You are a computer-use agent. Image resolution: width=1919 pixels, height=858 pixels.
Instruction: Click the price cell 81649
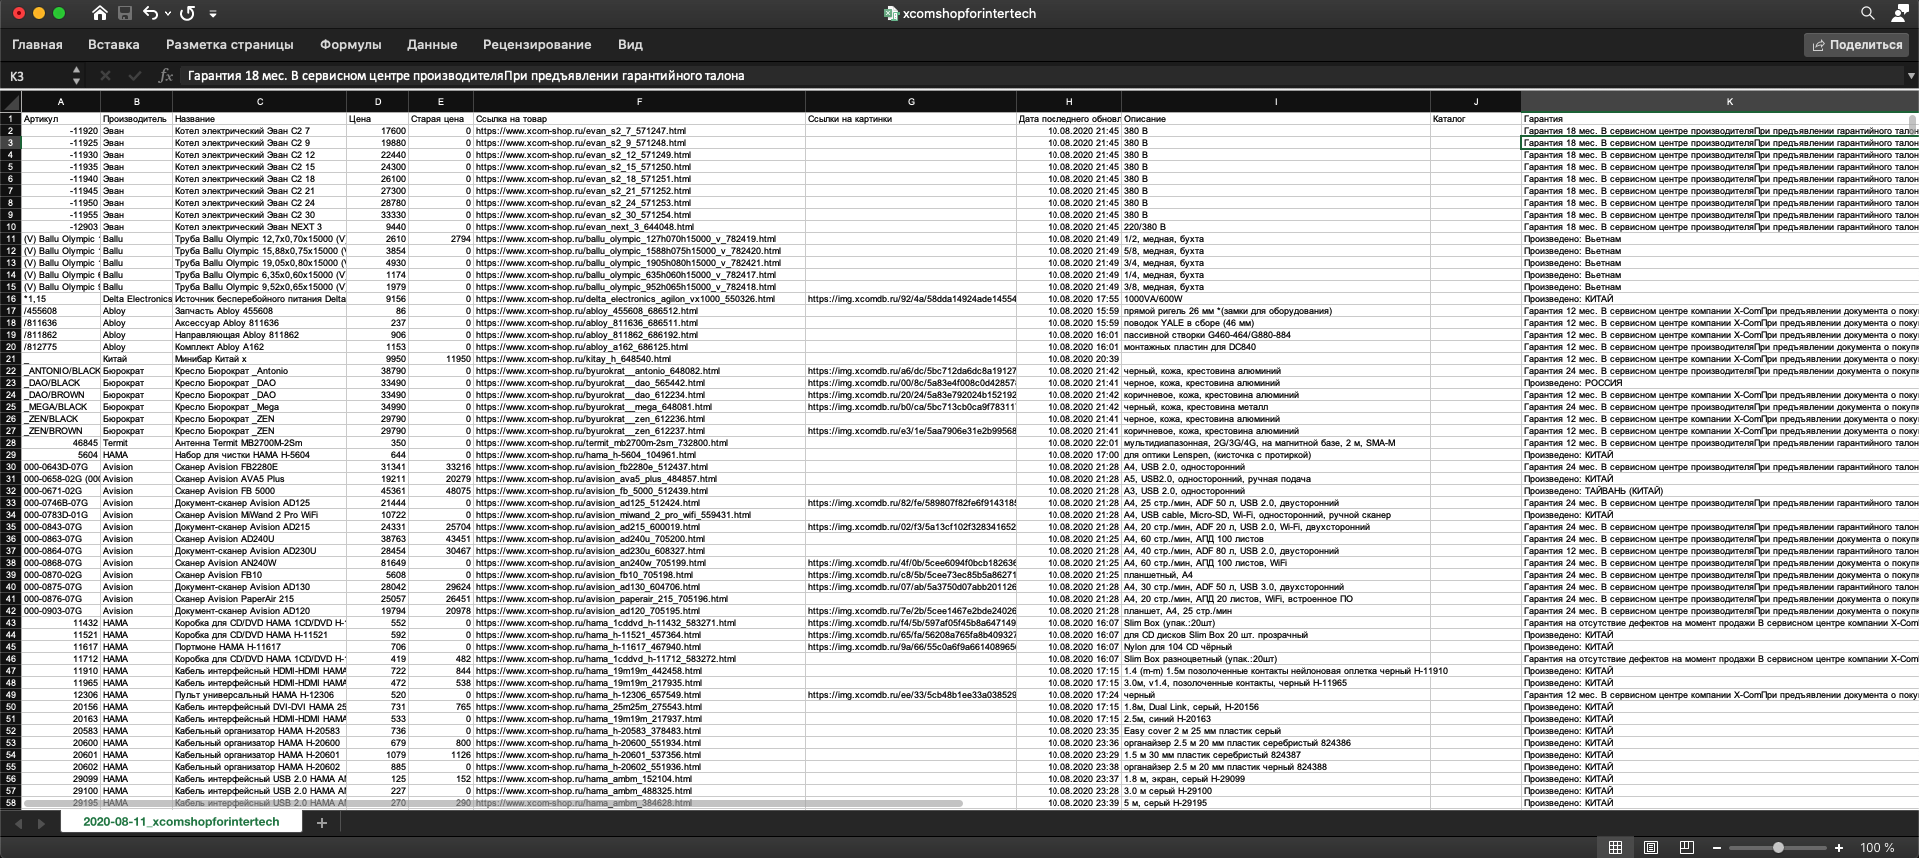(378, 563)
